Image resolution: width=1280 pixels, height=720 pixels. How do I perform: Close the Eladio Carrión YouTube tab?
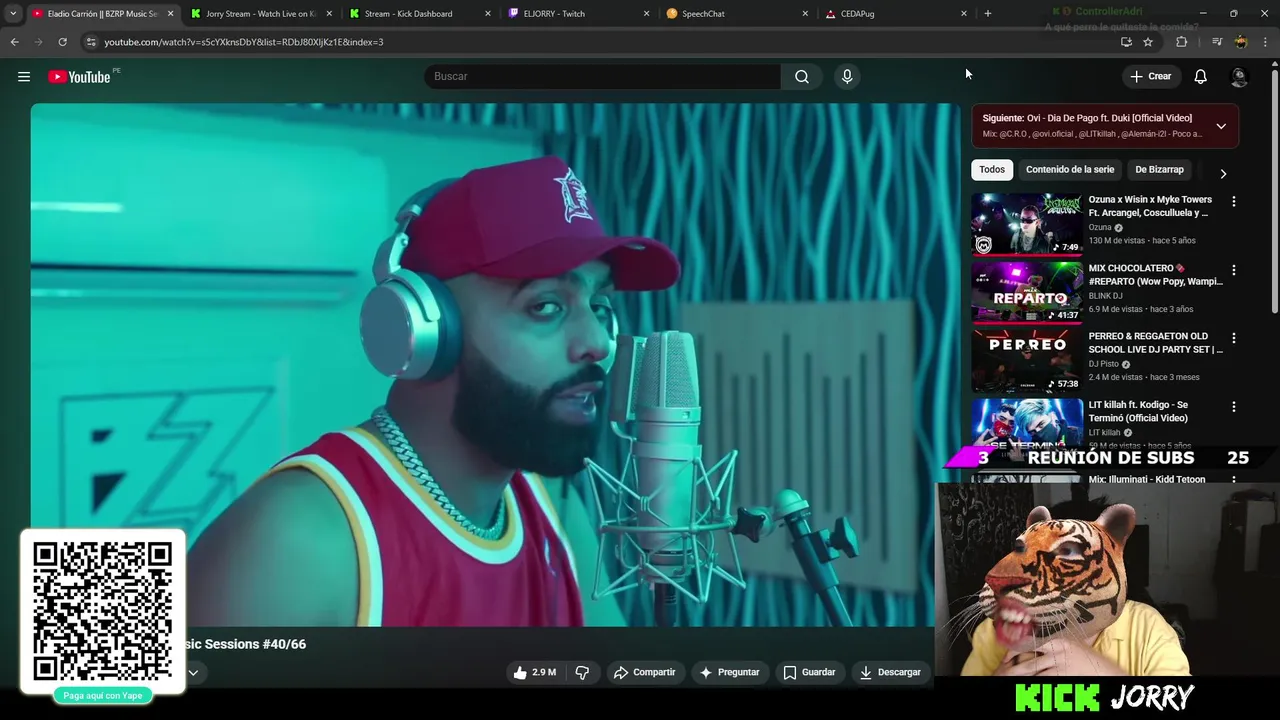tap(170, 14)
